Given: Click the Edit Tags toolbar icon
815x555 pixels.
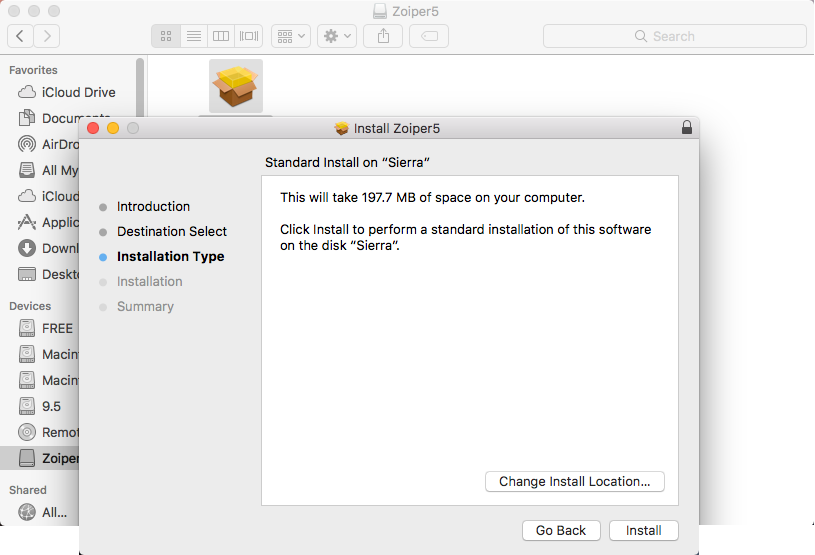Looking at the screenshot, I should [x=428, y=36].
